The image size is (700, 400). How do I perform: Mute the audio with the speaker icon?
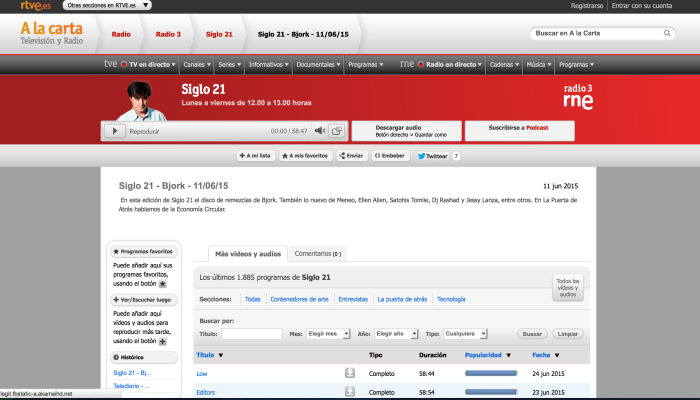tap(320, 131)
